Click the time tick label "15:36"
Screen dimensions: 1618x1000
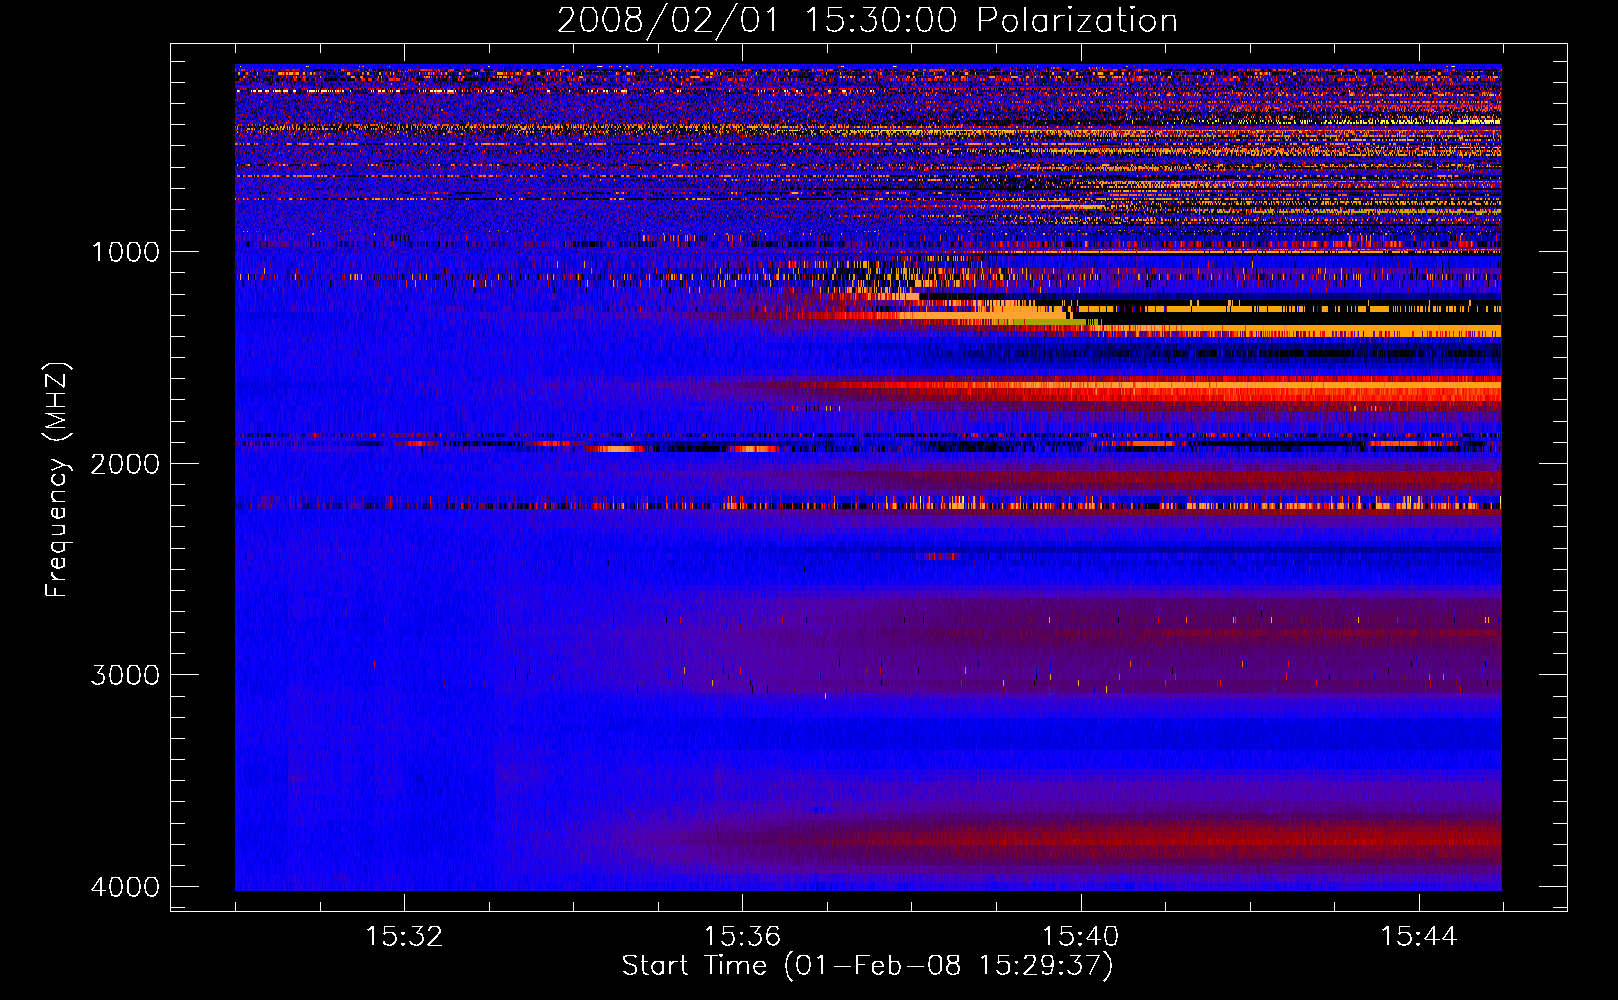click(x=742, y=936)
